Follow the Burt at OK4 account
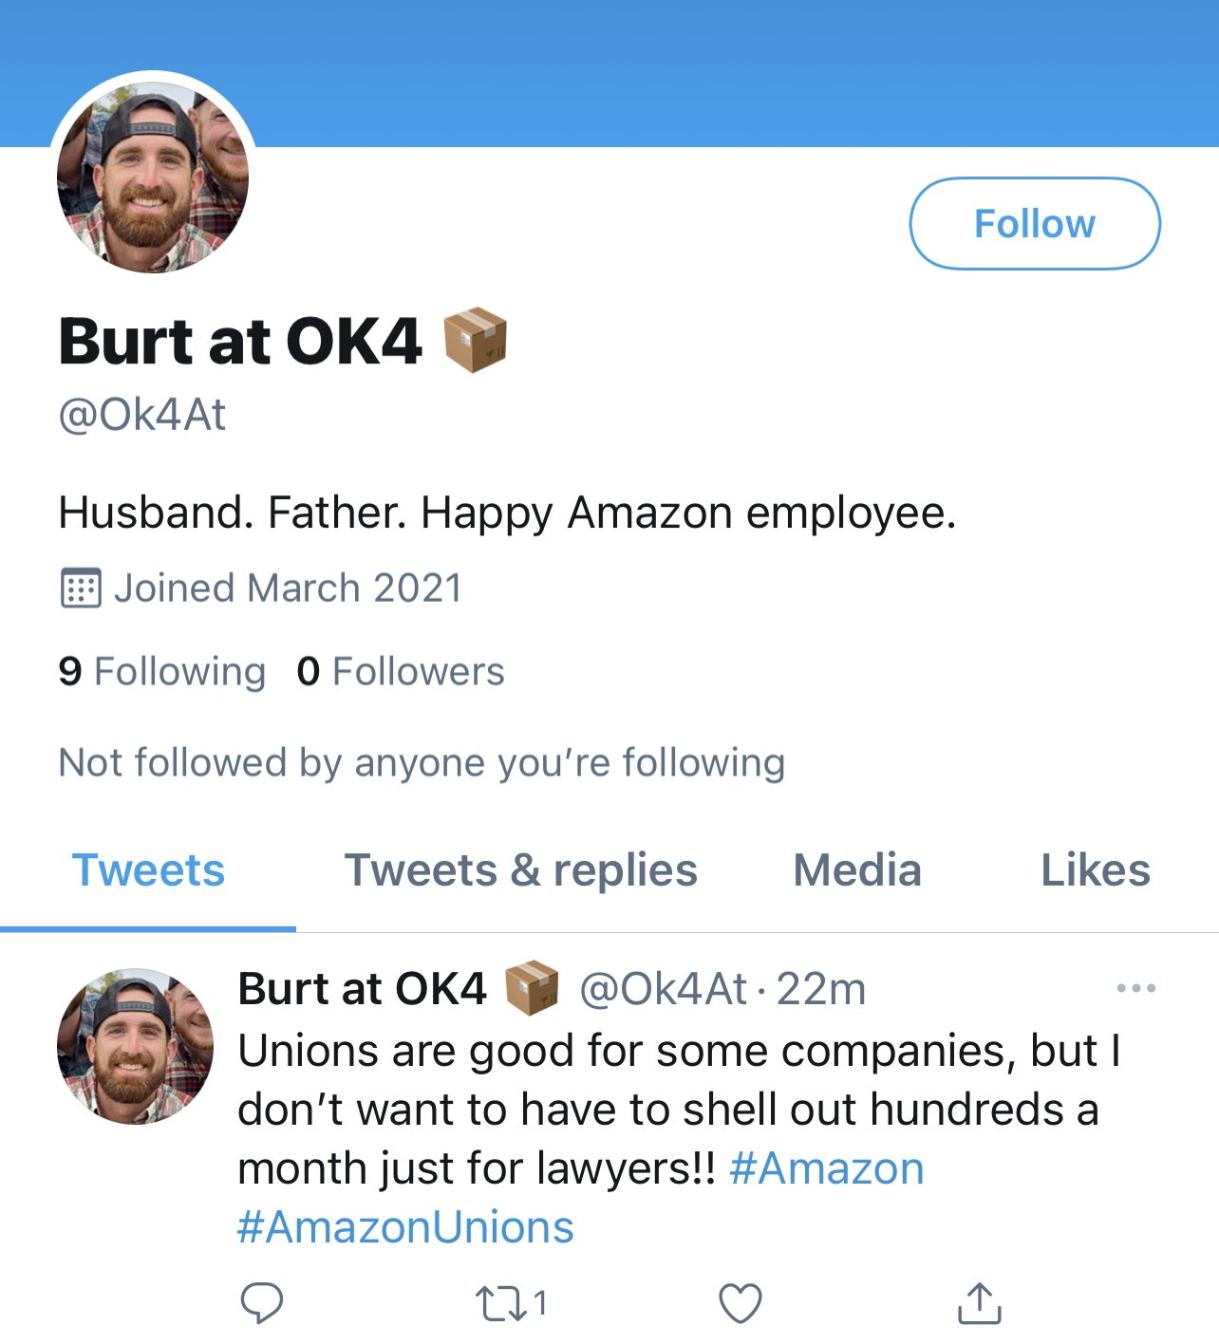Screen dimensions: 1219x1344 (x=1034, y=223)
